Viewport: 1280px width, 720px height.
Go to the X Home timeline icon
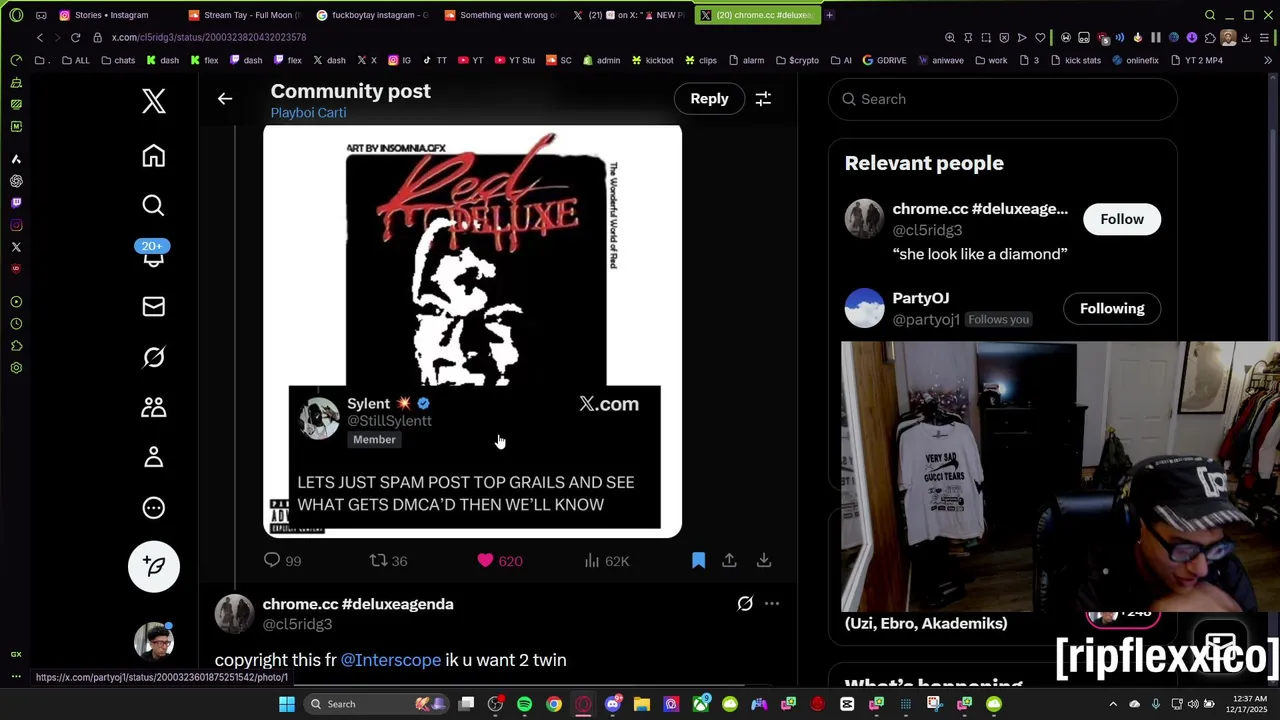[x=153, y=156]
